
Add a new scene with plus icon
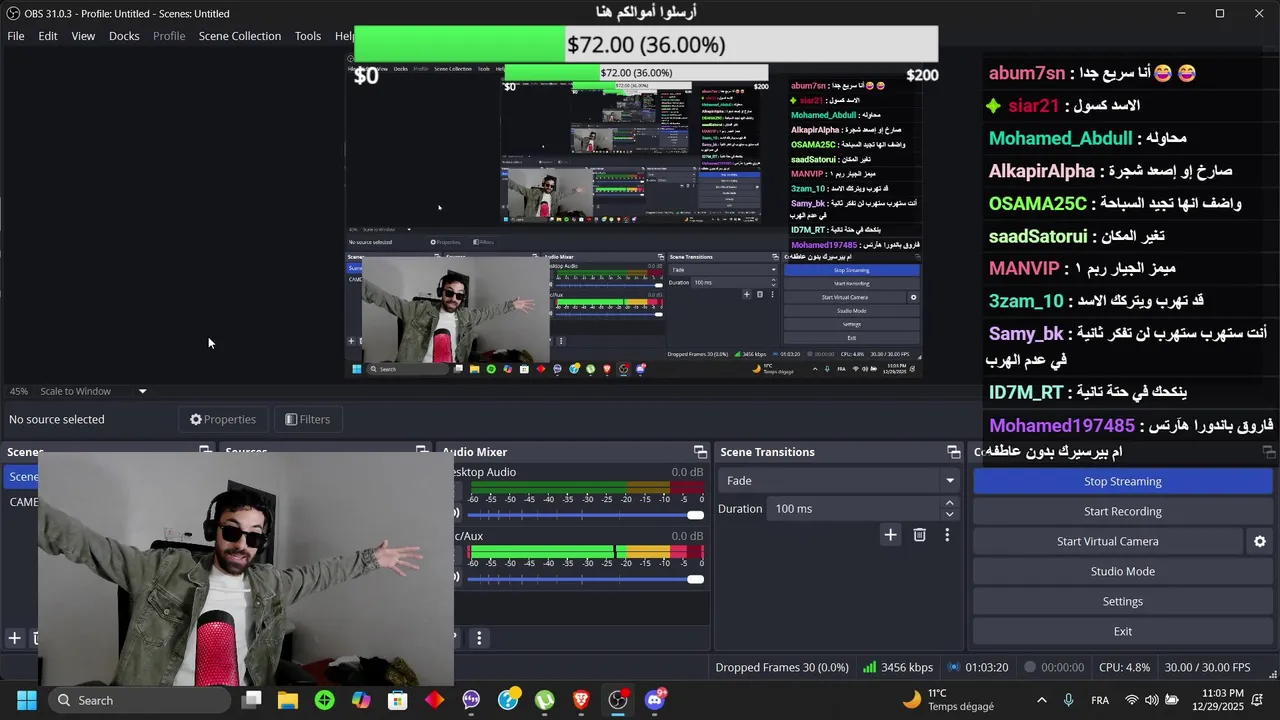(x=14, y=637)
